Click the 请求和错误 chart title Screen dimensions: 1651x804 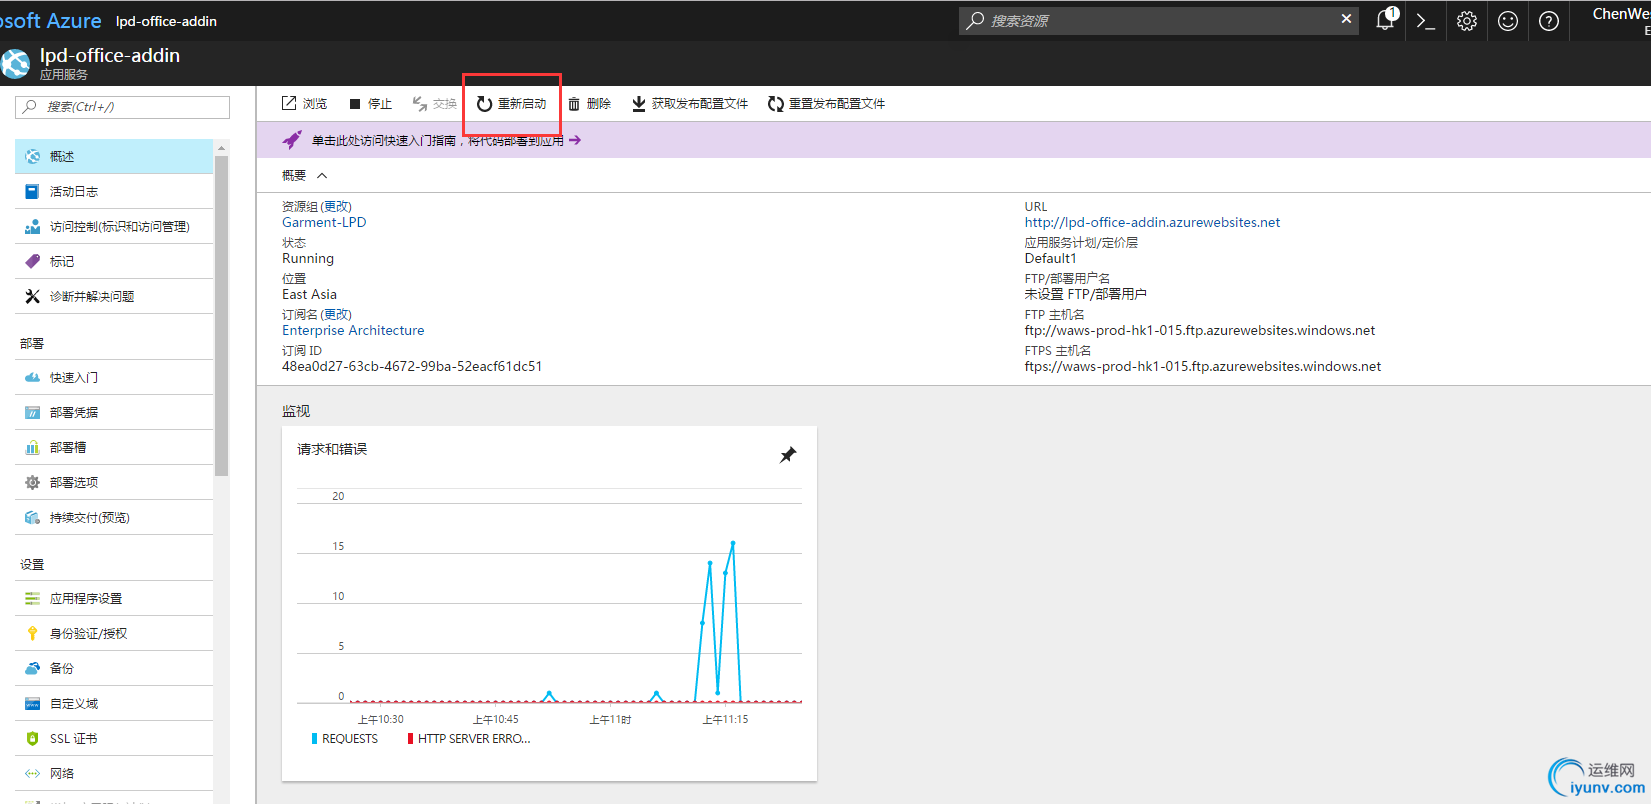point(332,450)
